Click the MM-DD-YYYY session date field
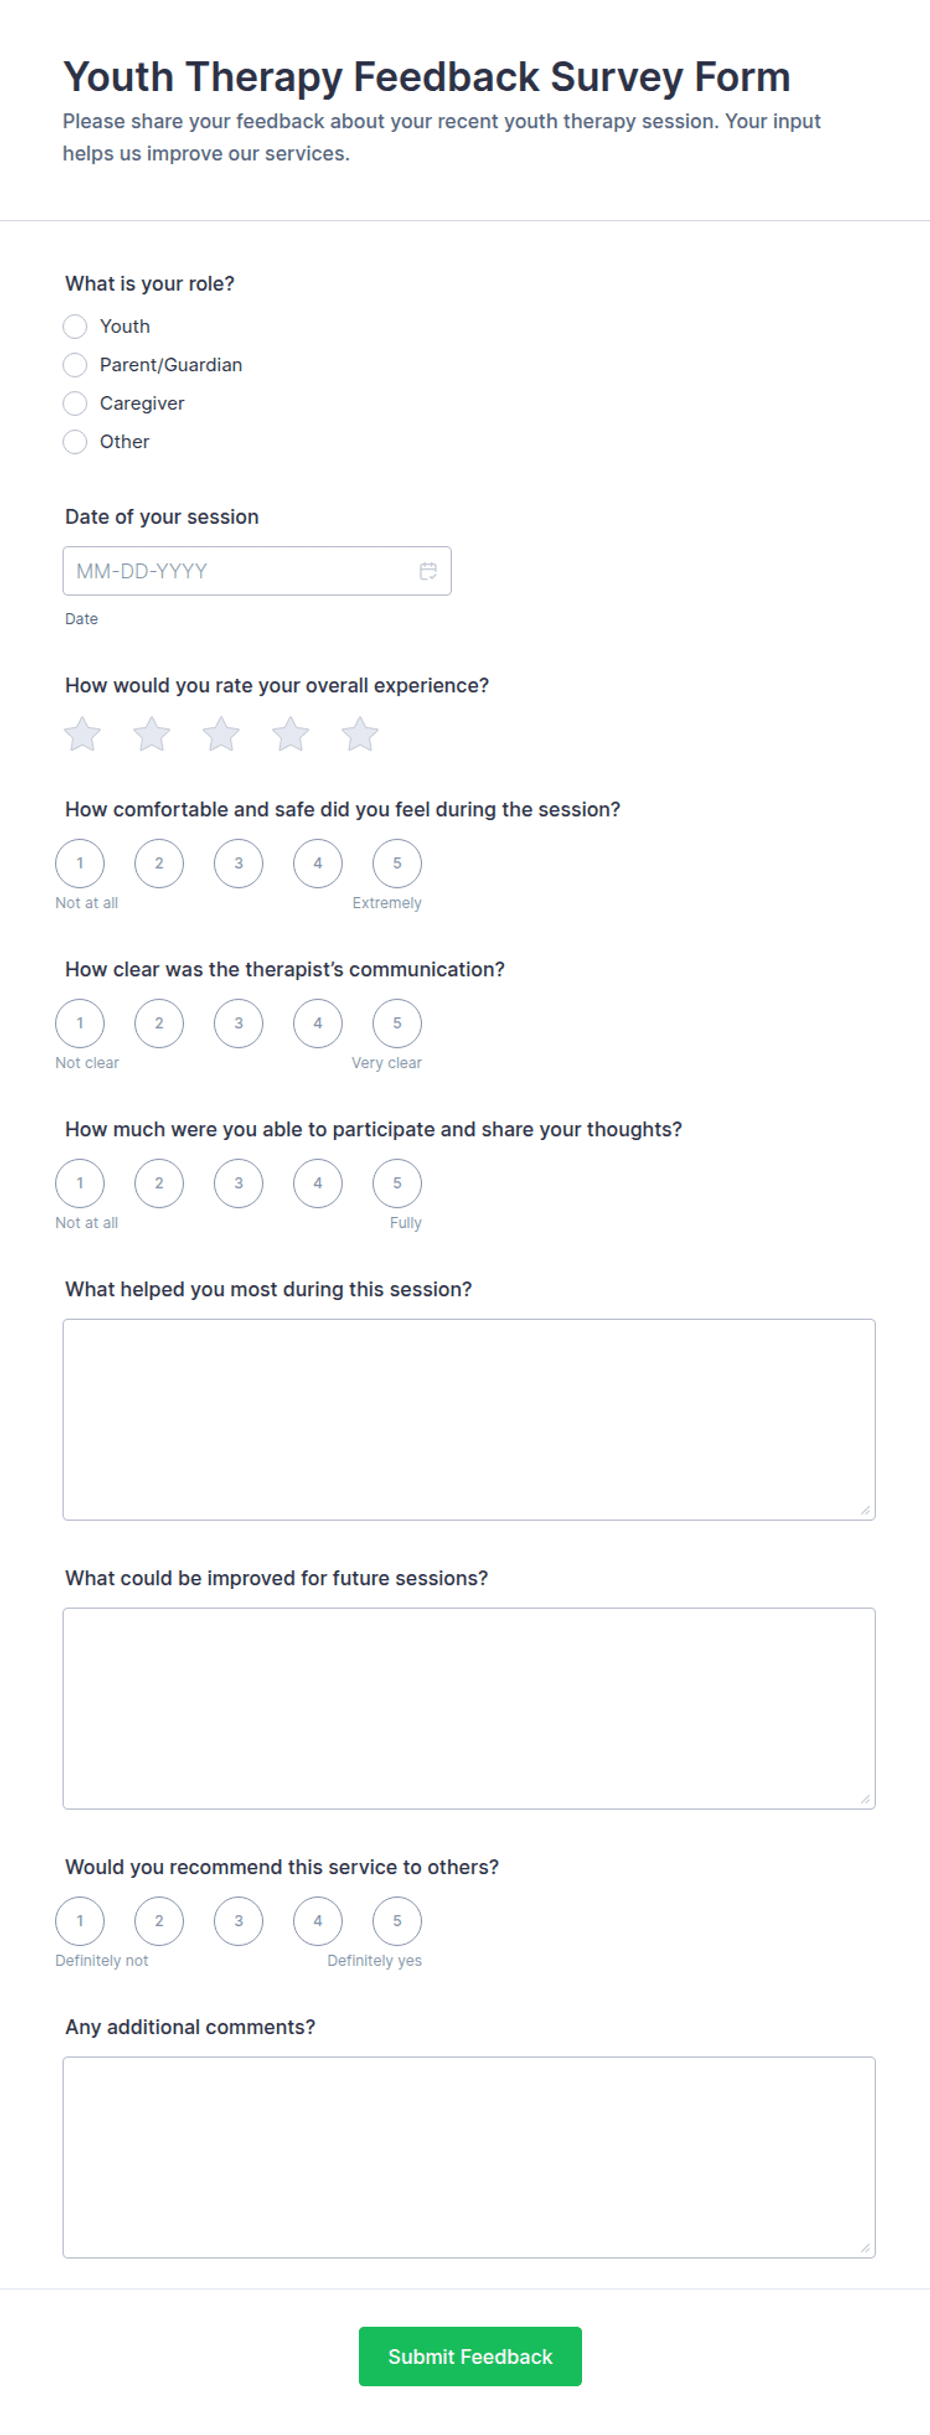This screenshot has height=2435, width=930. (257, 571)
